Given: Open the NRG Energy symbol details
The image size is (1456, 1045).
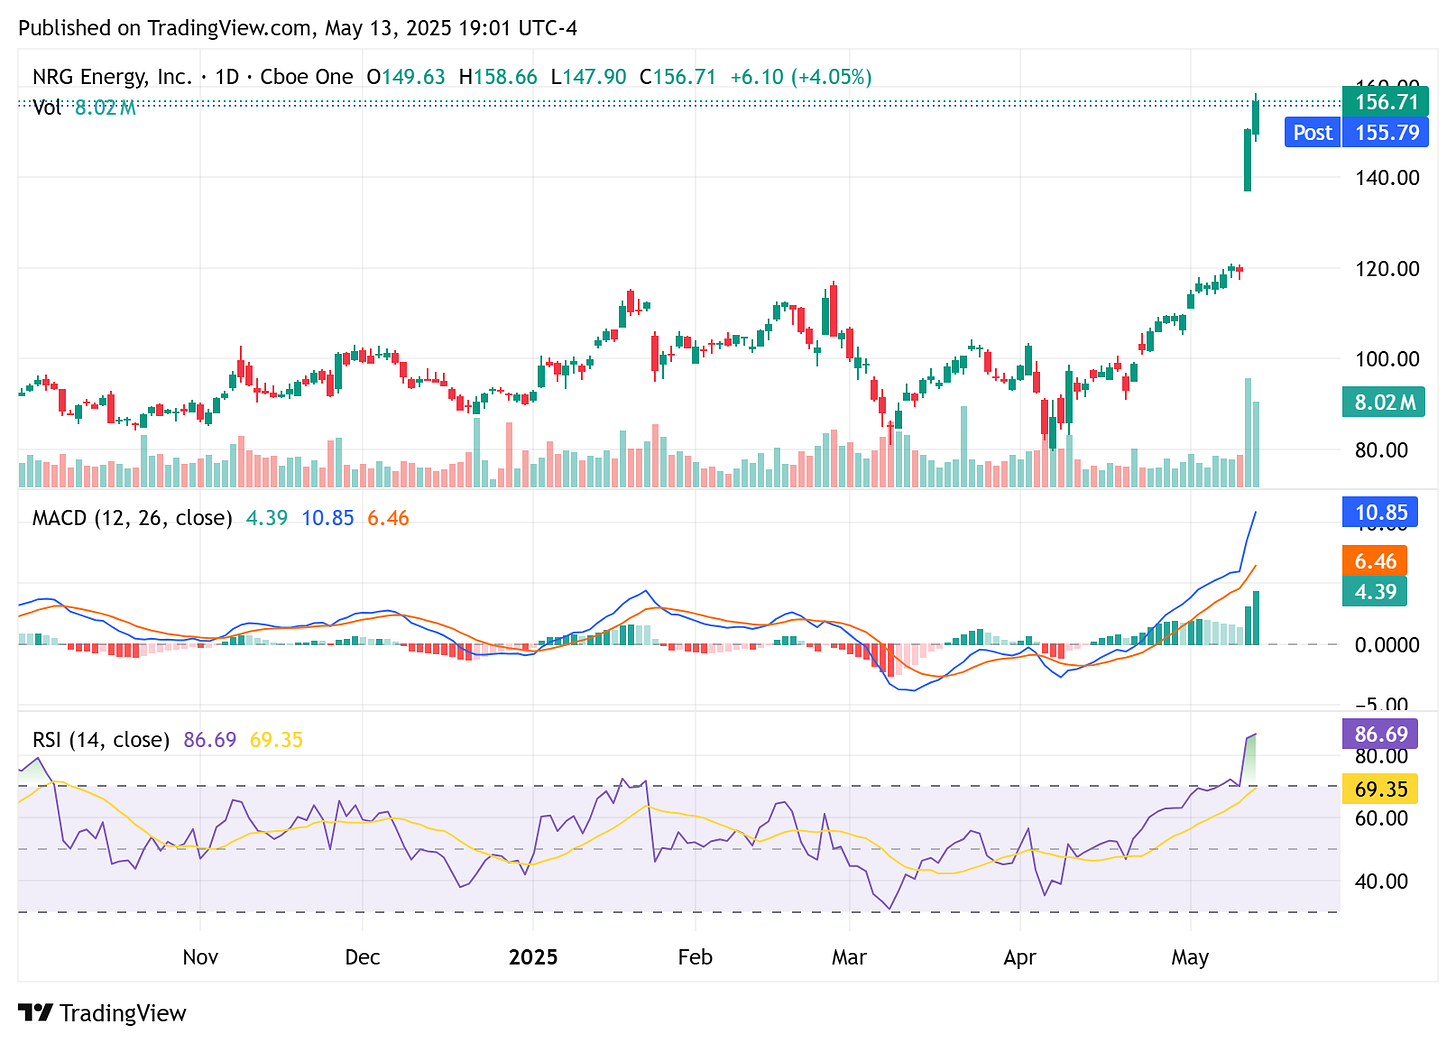Looking at the screenshot, I should point(113,76).
